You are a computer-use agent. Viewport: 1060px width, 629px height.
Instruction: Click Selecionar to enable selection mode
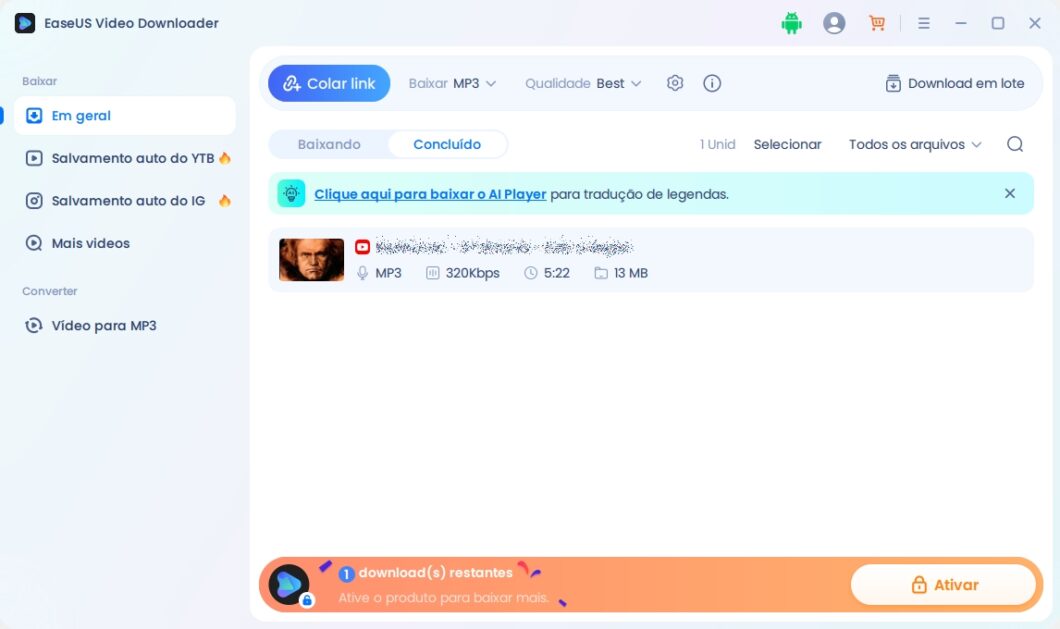(x=788, y=144)
